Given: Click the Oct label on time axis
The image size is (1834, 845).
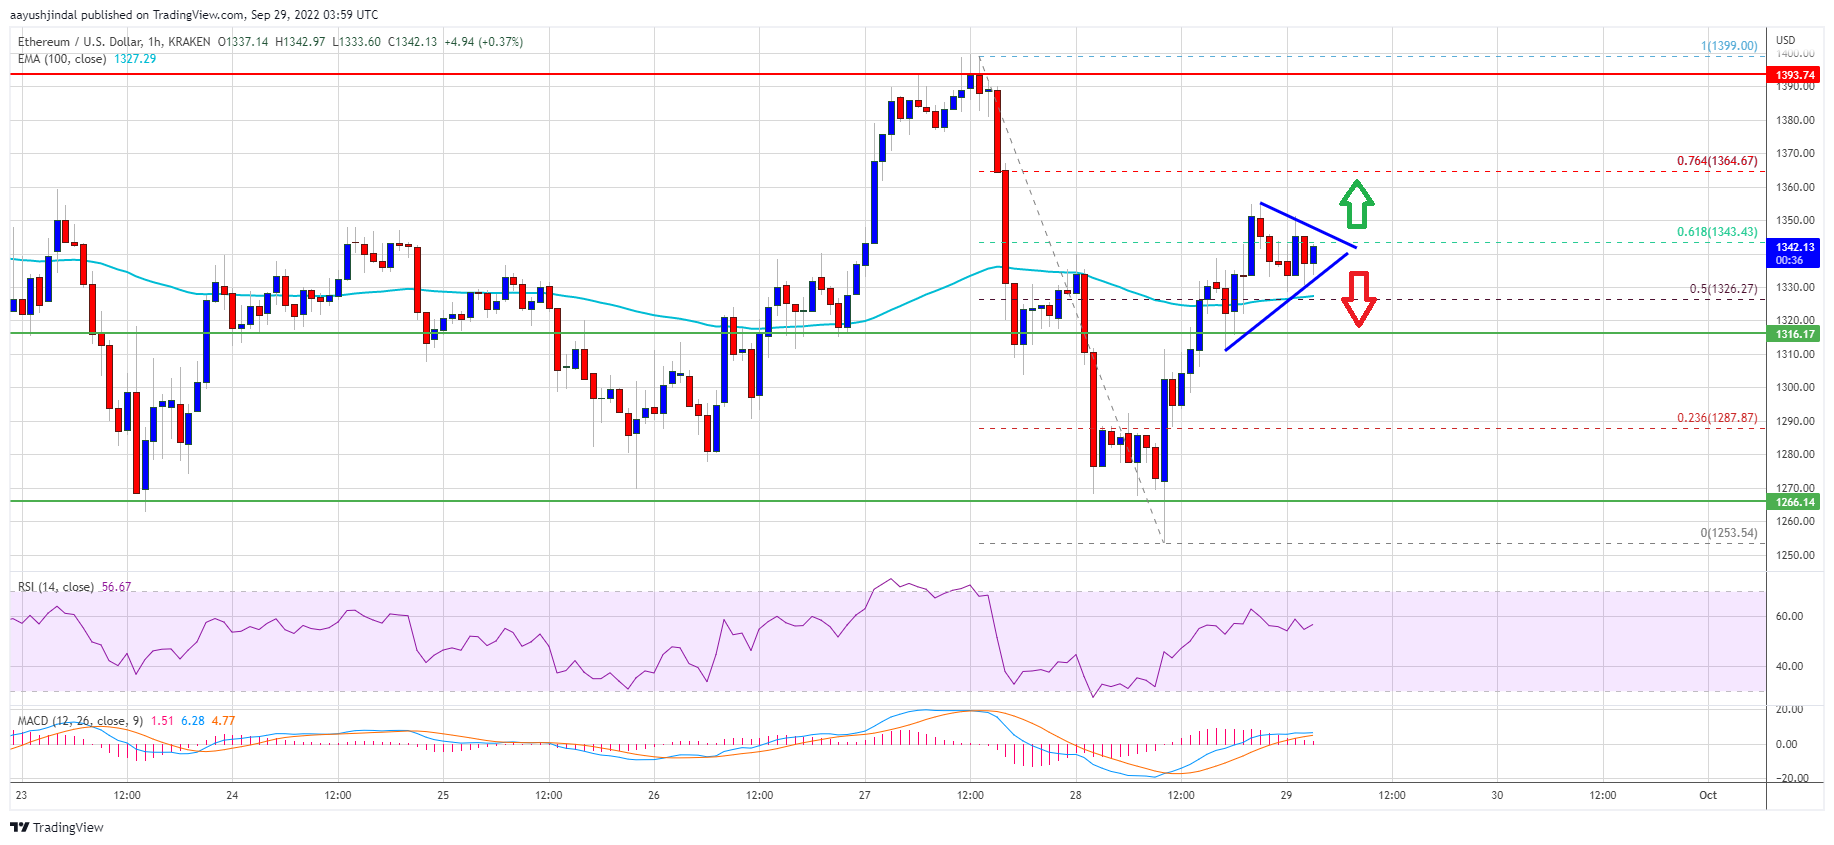Looking at the screenshot, I should (x=1708, y=796).
